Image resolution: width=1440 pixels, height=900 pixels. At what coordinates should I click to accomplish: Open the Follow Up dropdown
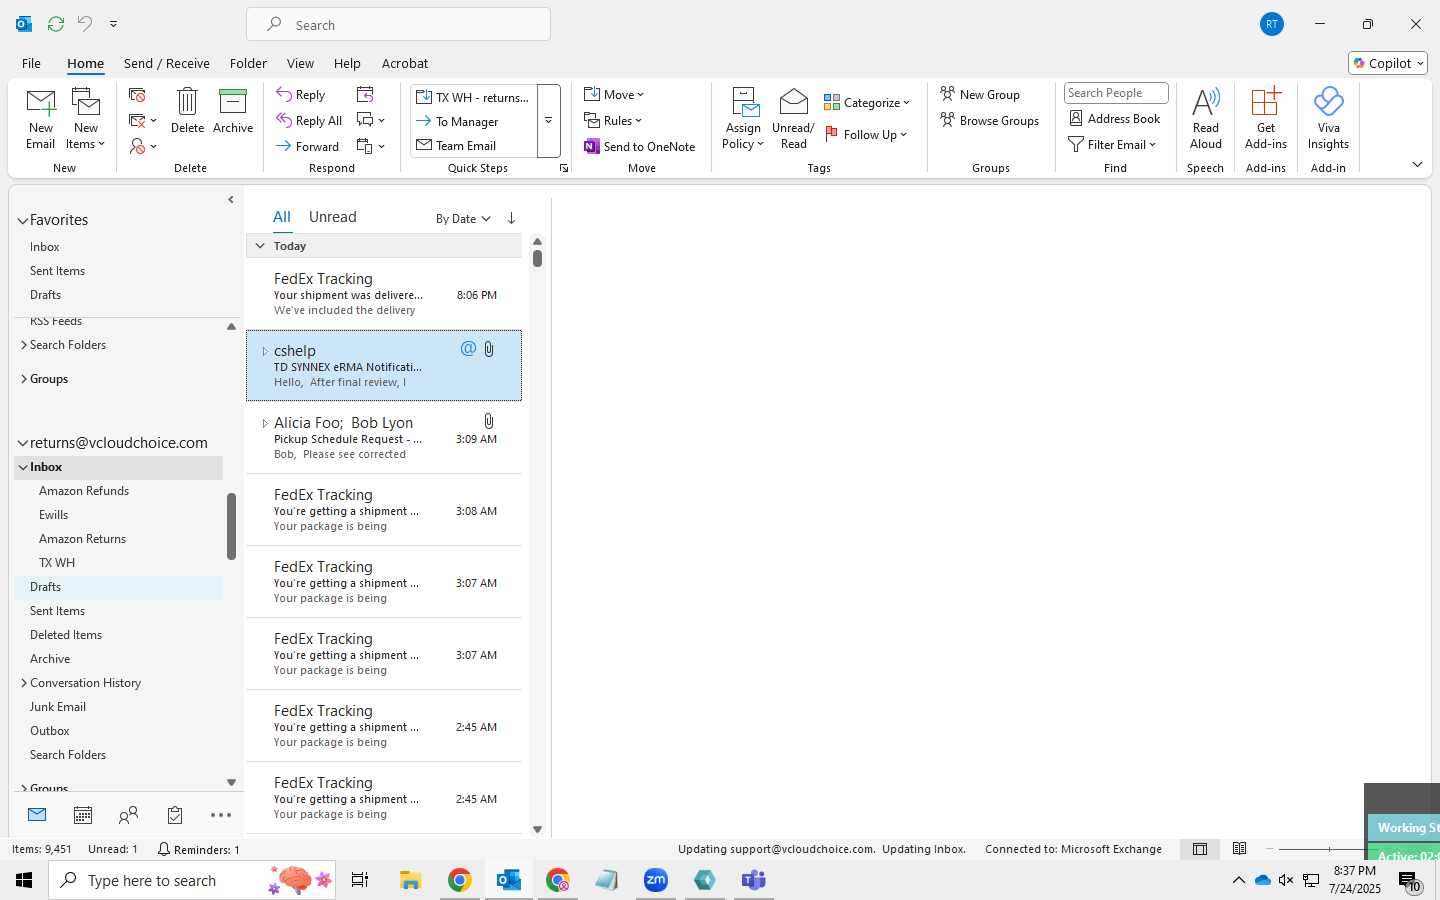point(866,134)
